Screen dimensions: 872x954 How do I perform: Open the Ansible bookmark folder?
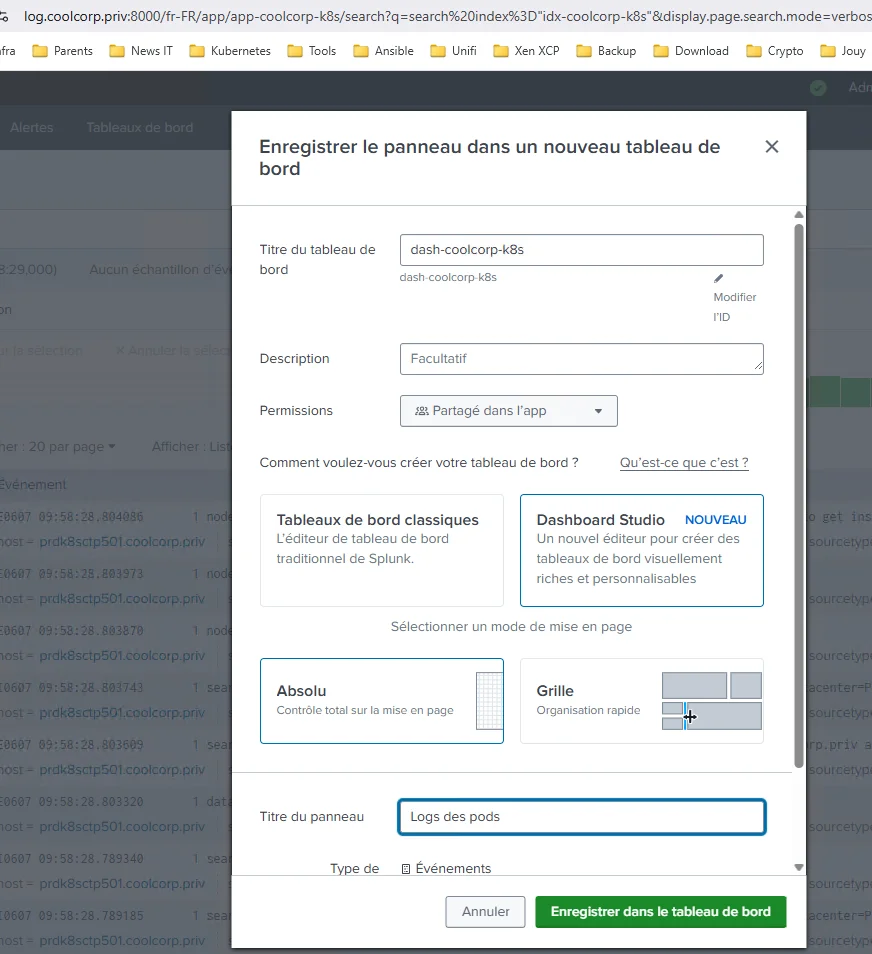tap(383, 51)
